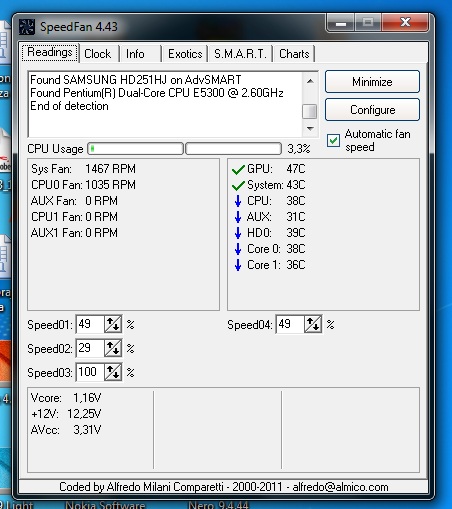
Task: Click the log scroll down arrow
Action: [x=310, y=129]
